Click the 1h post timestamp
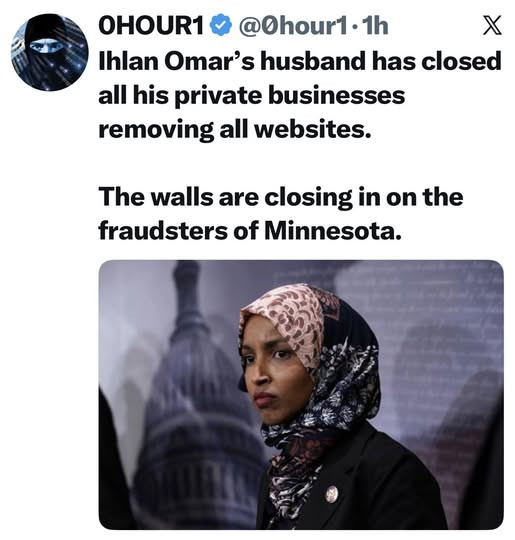Screen dimensions: 515x540 tap(375, 26)
